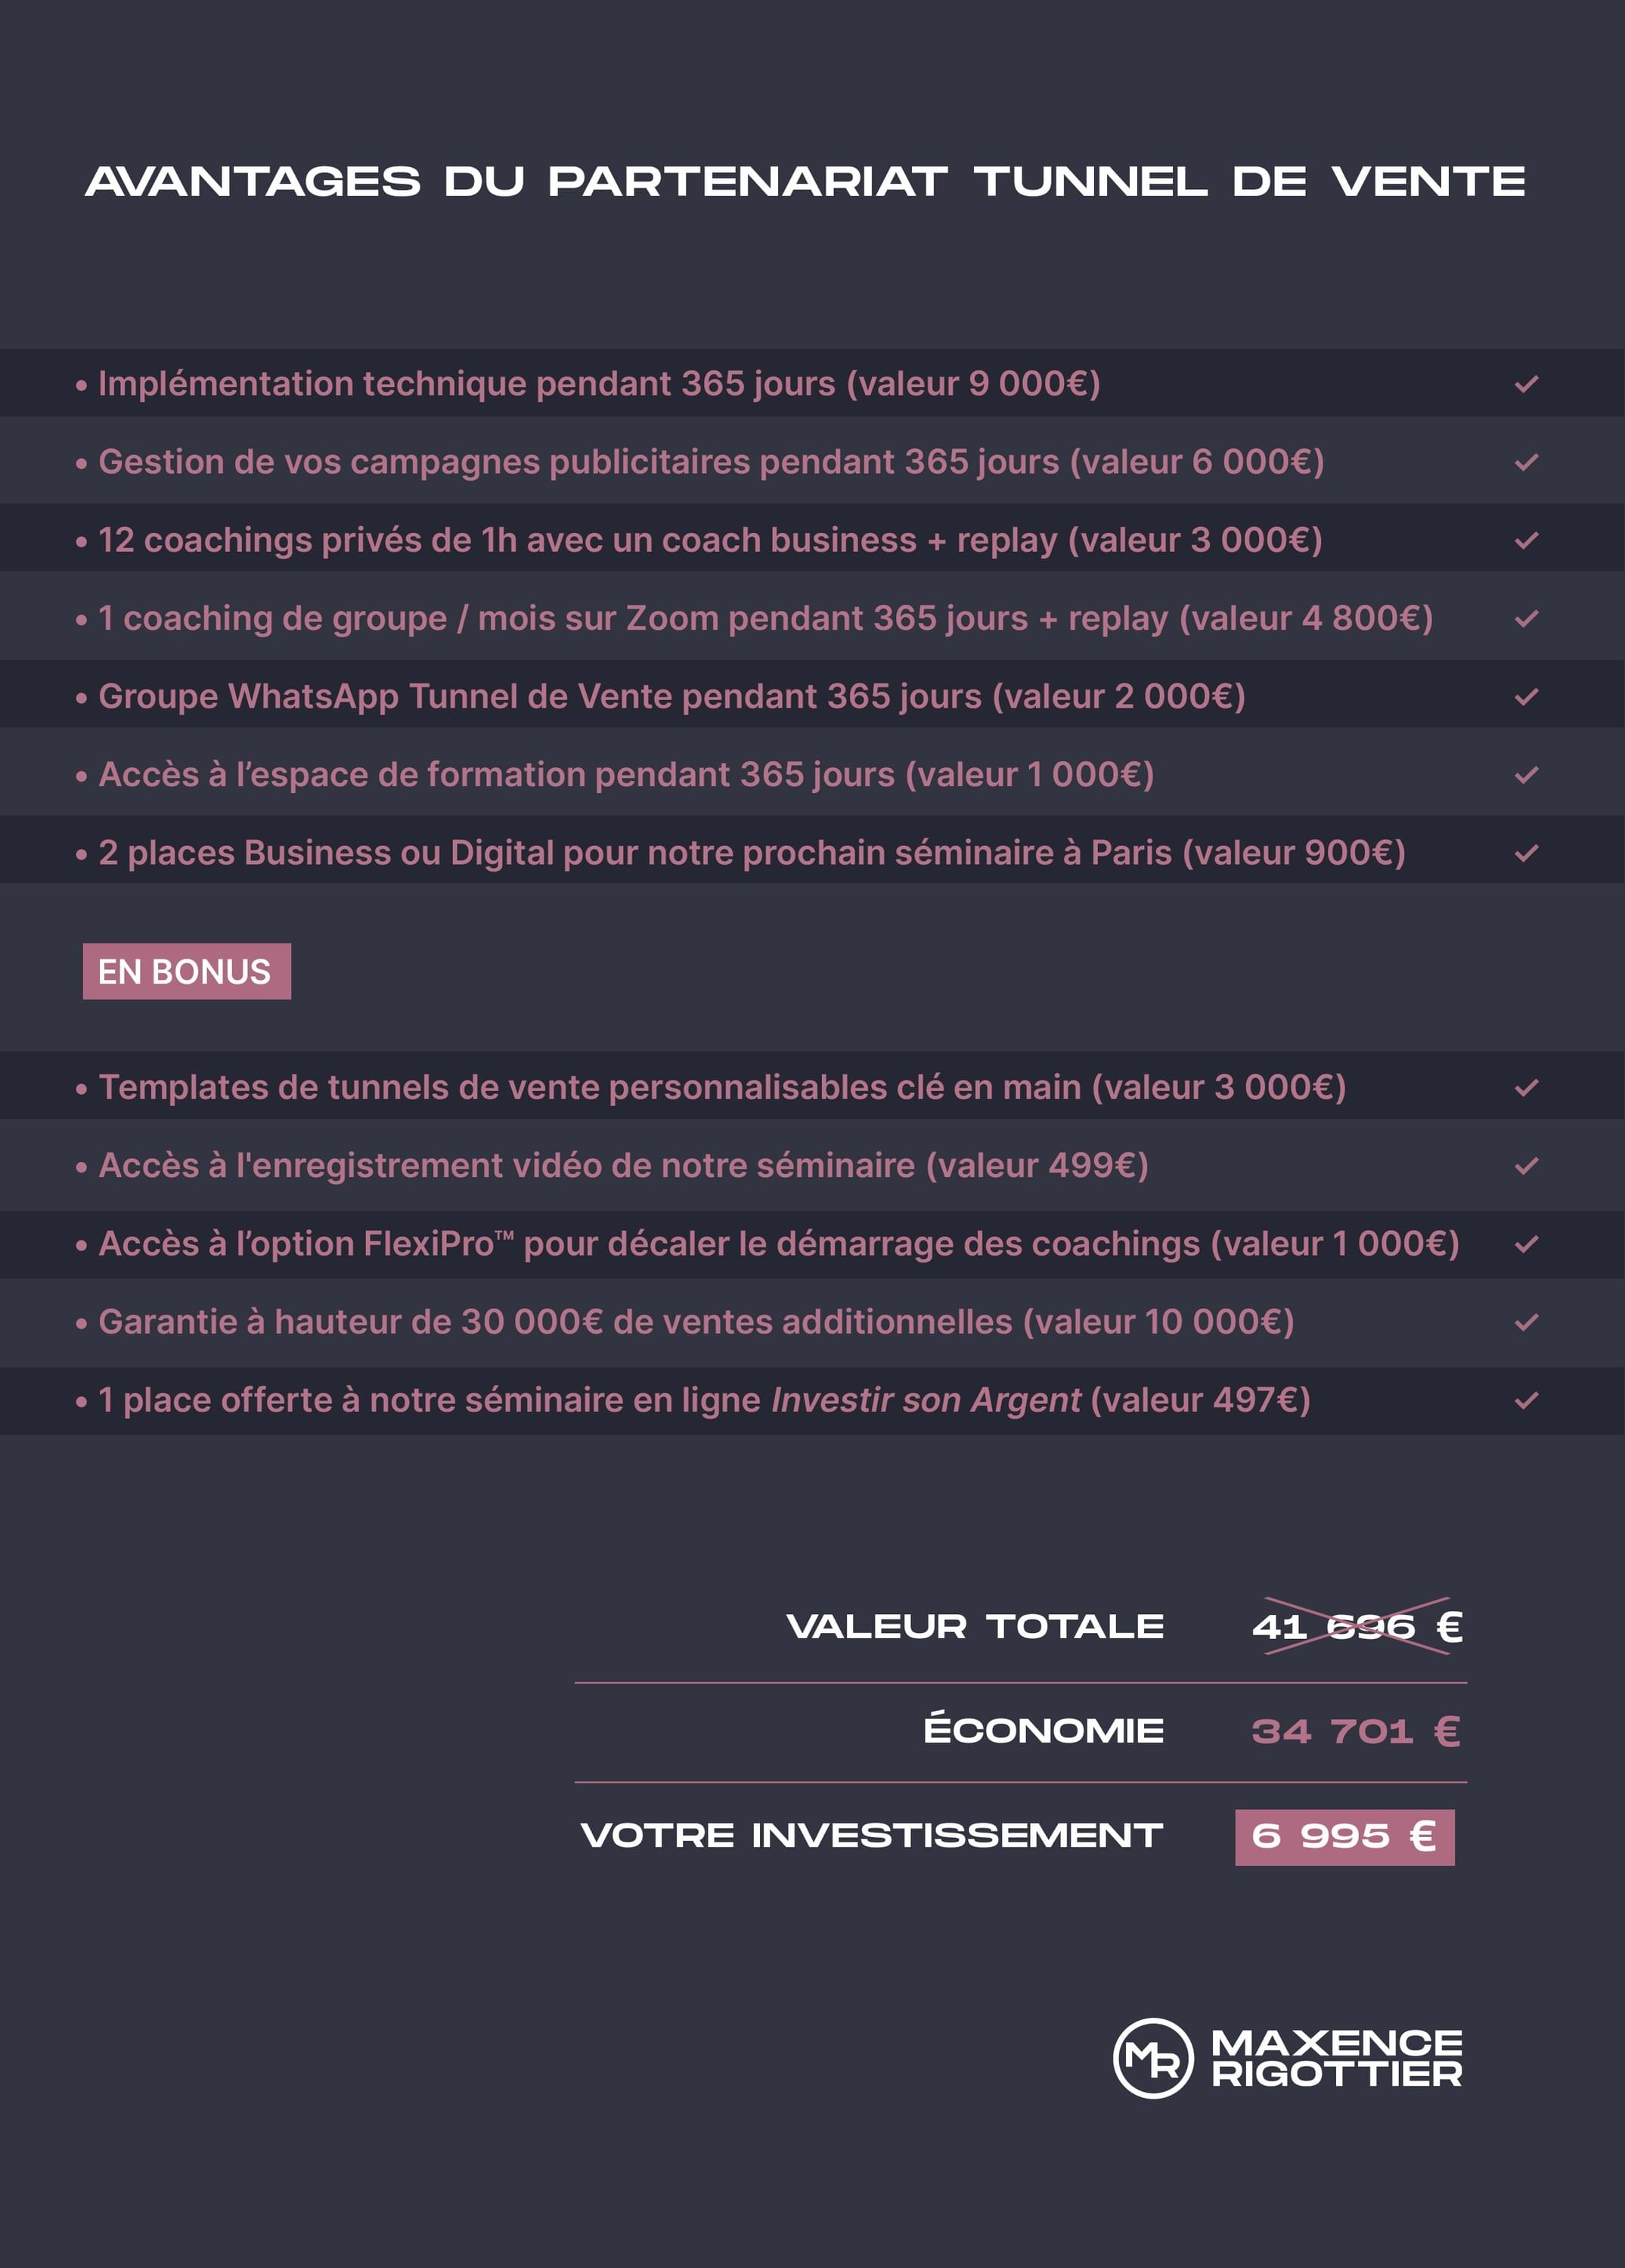The image size is (1625, 2268).
Task: Click the MR circular logo
Action: point(1152,2057)
